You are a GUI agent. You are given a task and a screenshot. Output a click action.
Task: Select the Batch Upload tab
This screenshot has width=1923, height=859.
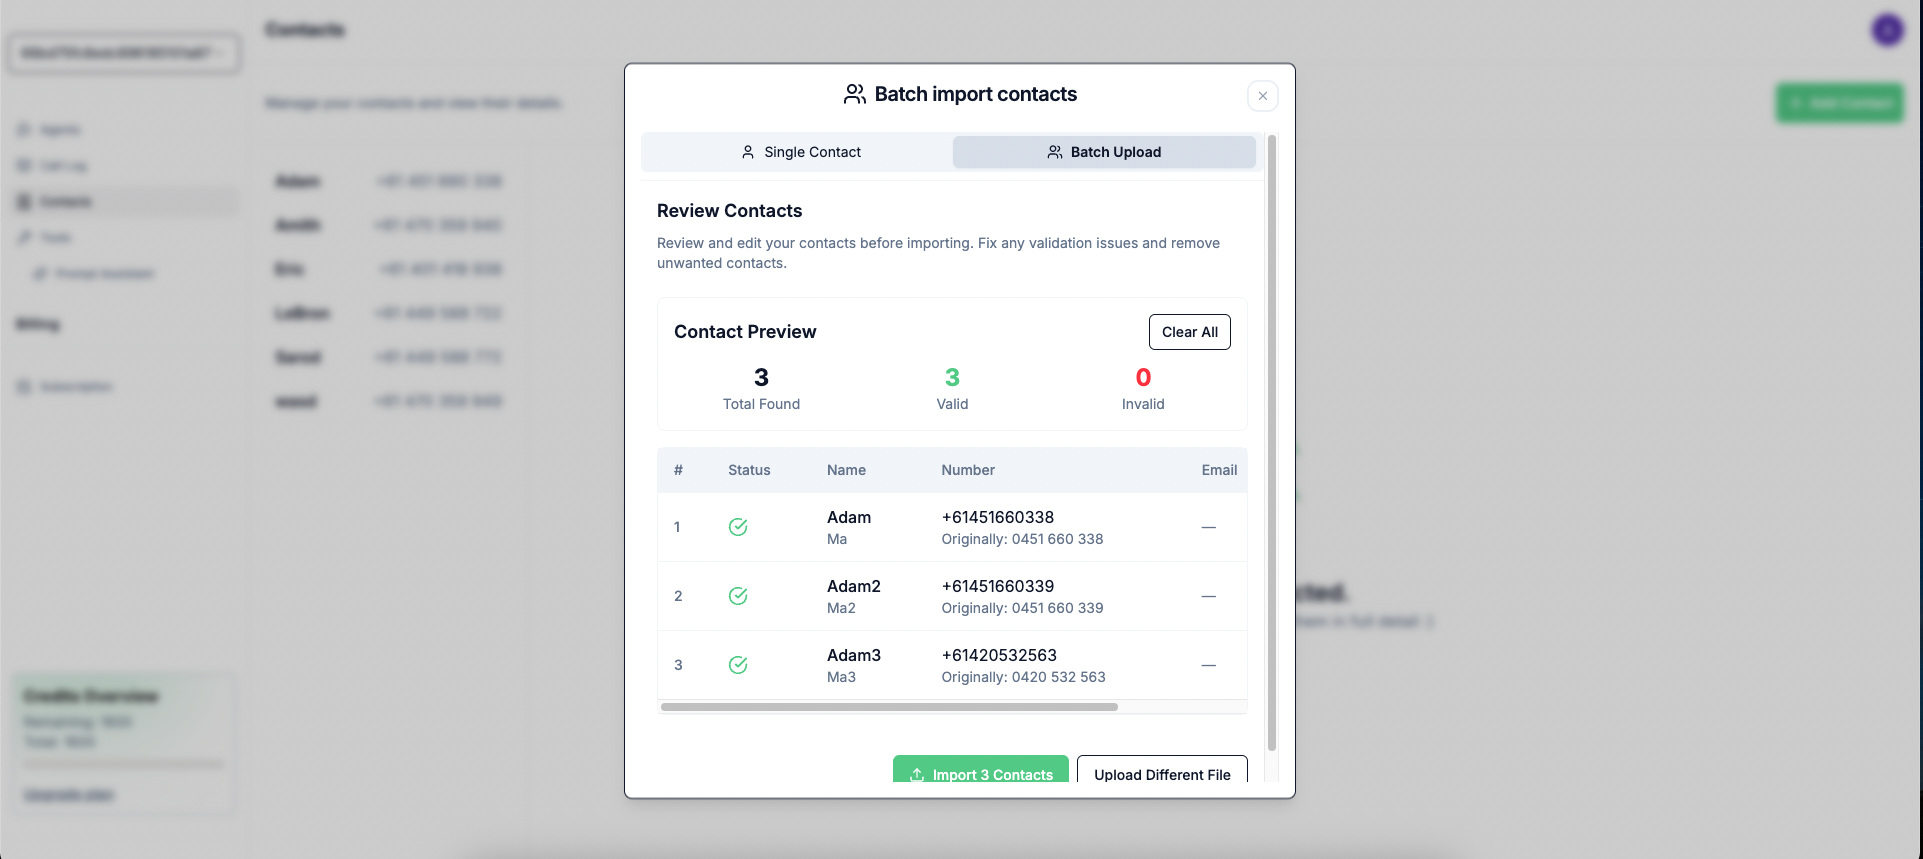(1104, 152)
